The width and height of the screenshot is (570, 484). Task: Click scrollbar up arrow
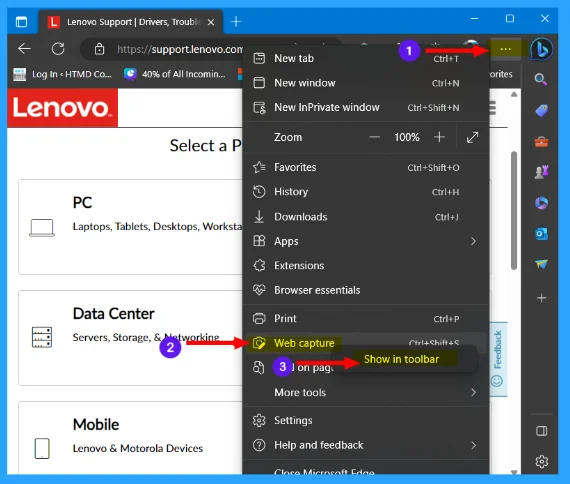(514, 95)
